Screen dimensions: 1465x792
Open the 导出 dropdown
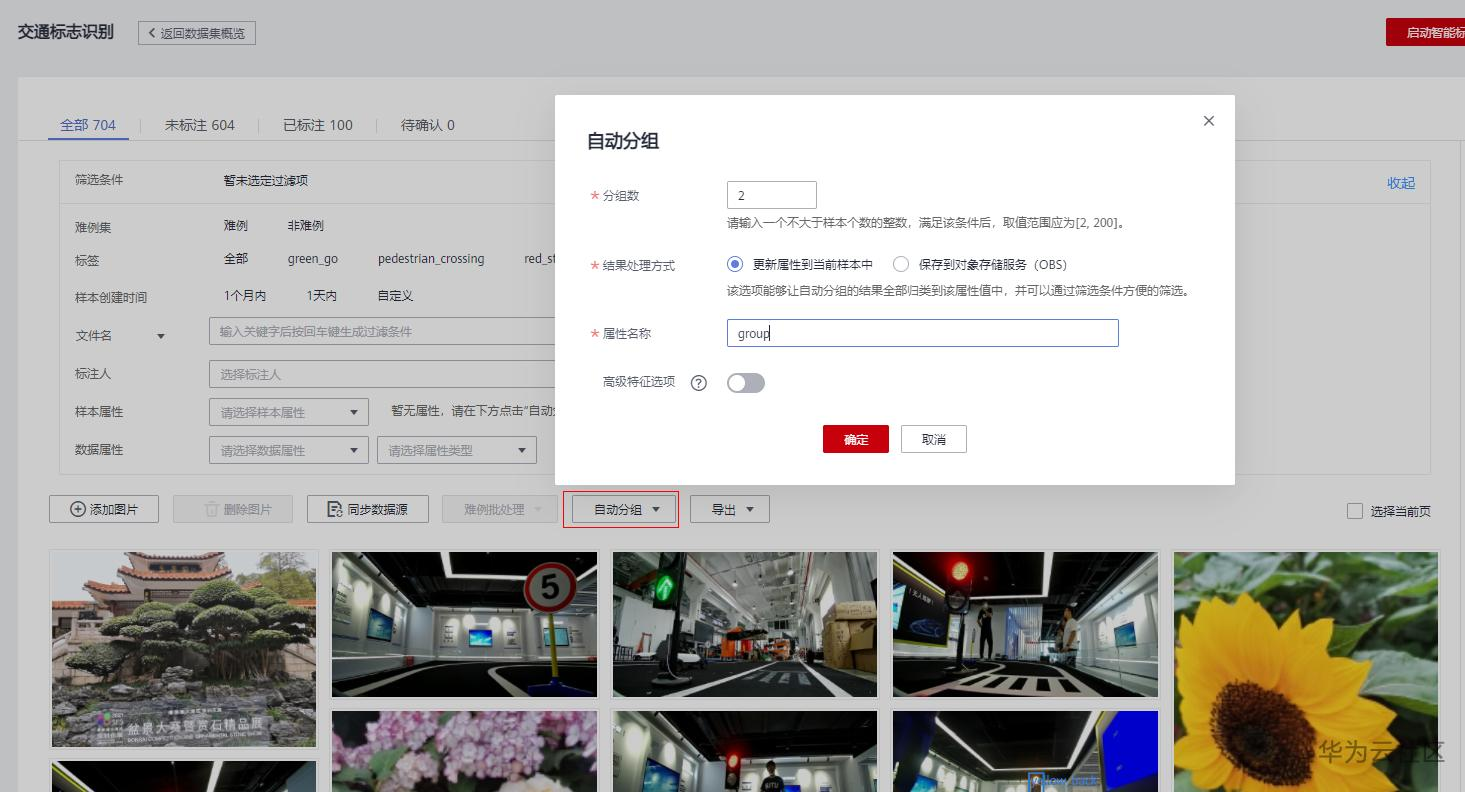click(730, 509)
